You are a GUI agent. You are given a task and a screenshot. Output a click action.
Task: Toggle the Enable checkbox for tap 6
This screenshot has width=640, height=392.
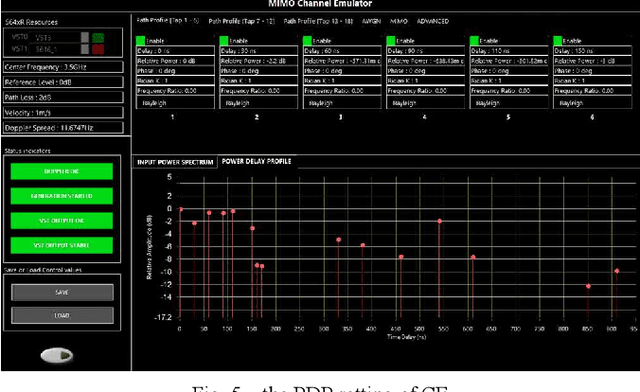pyautogui.click(x=558, y=40)
